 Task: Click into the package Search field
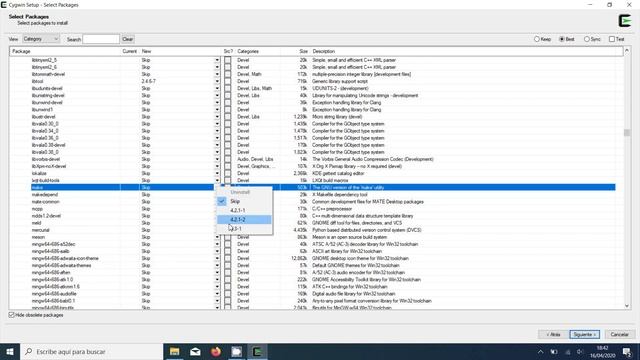tap(101, 39)
